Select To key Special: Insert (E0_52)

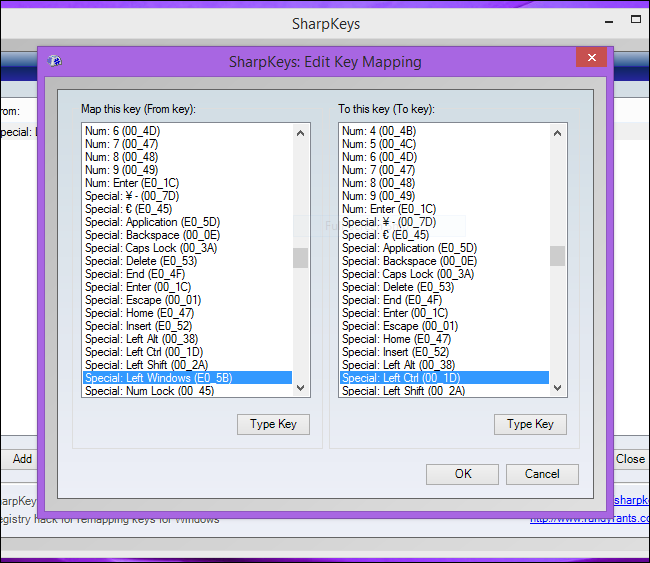(444, 352)
